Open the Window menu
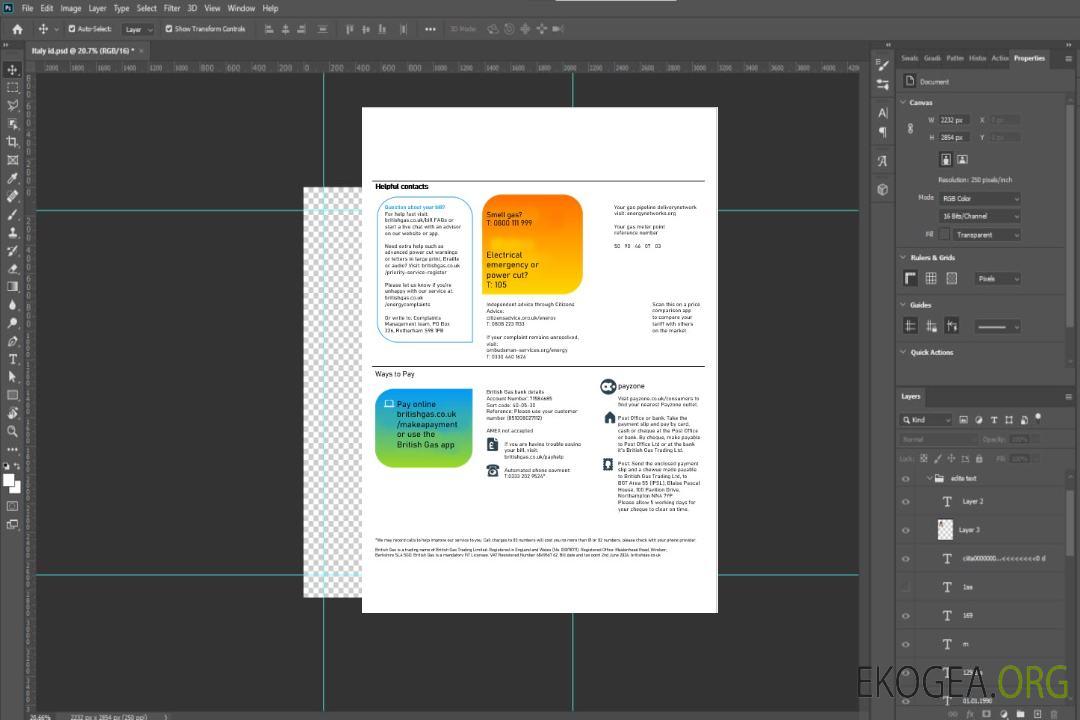Image resolution: width=1080 pixels, height=720 pixels. (x=241, y=8)
